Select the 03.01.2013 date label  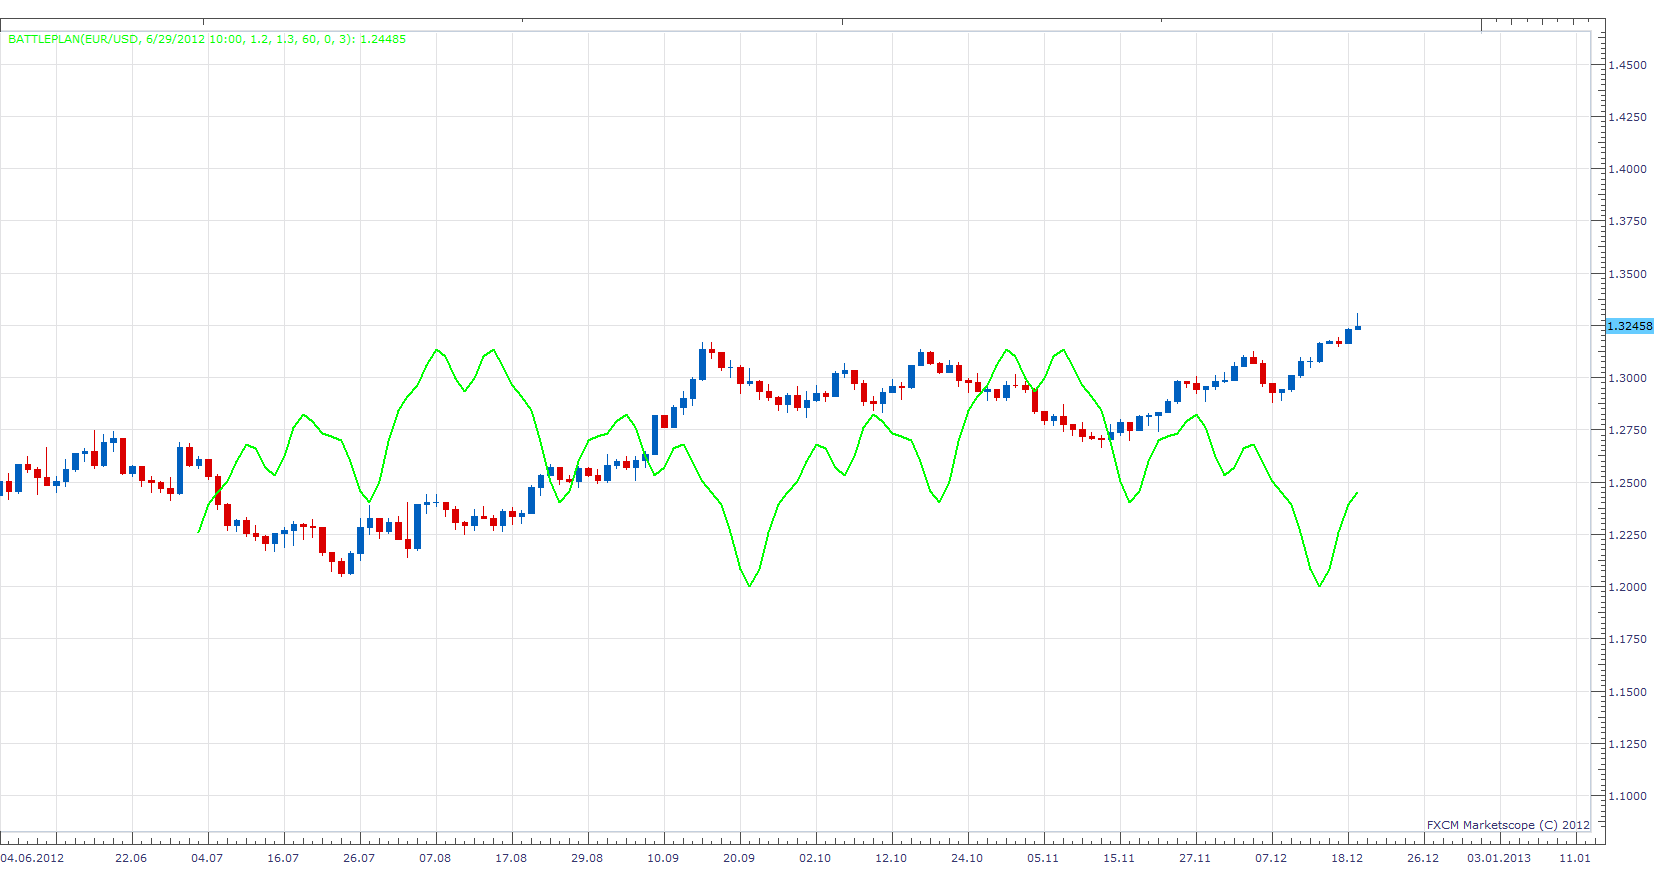coord(1499,858)
